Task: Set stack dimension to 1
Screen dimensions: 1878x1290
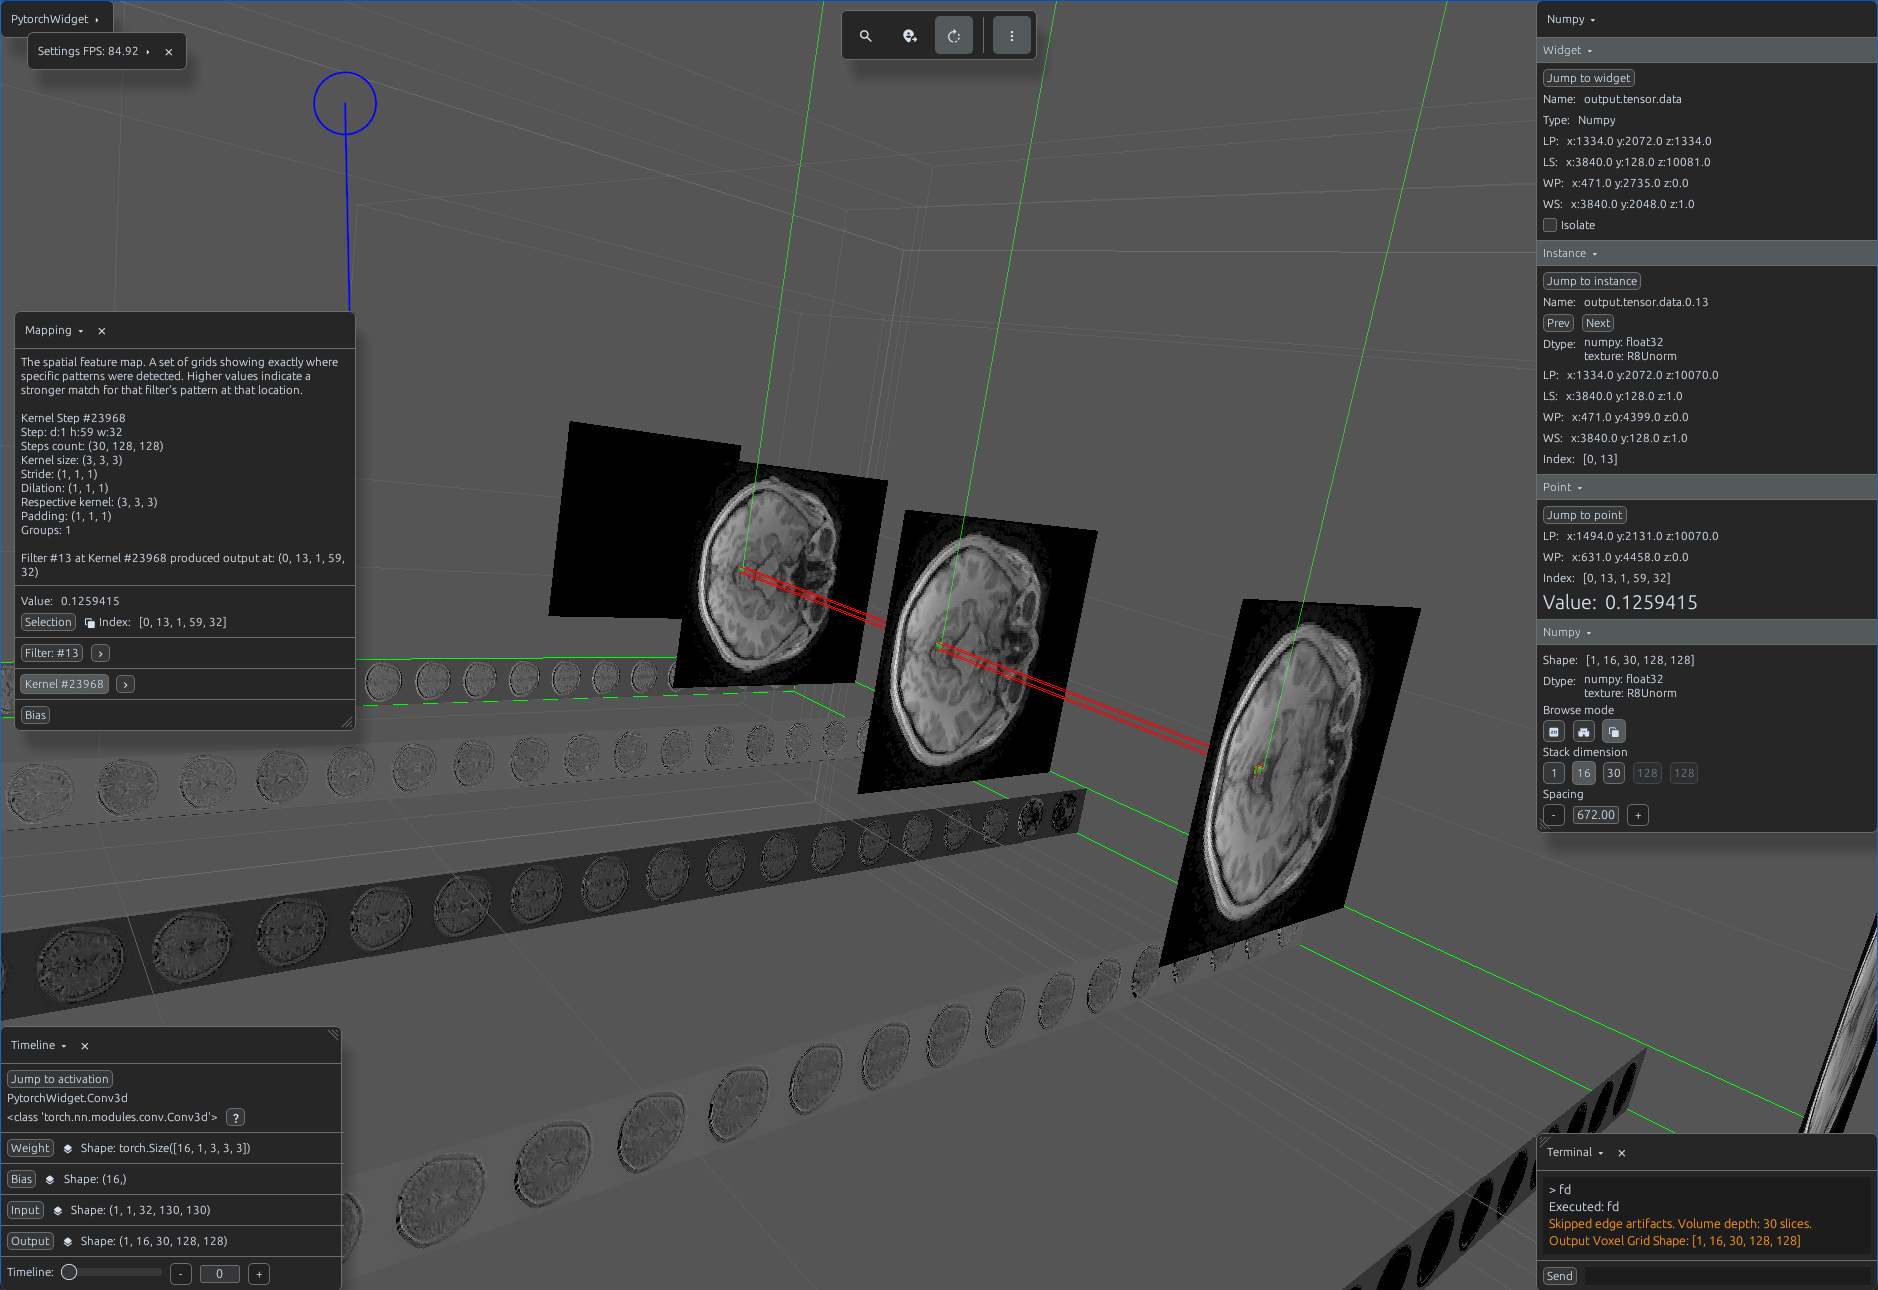Action: click(1554, 774)
